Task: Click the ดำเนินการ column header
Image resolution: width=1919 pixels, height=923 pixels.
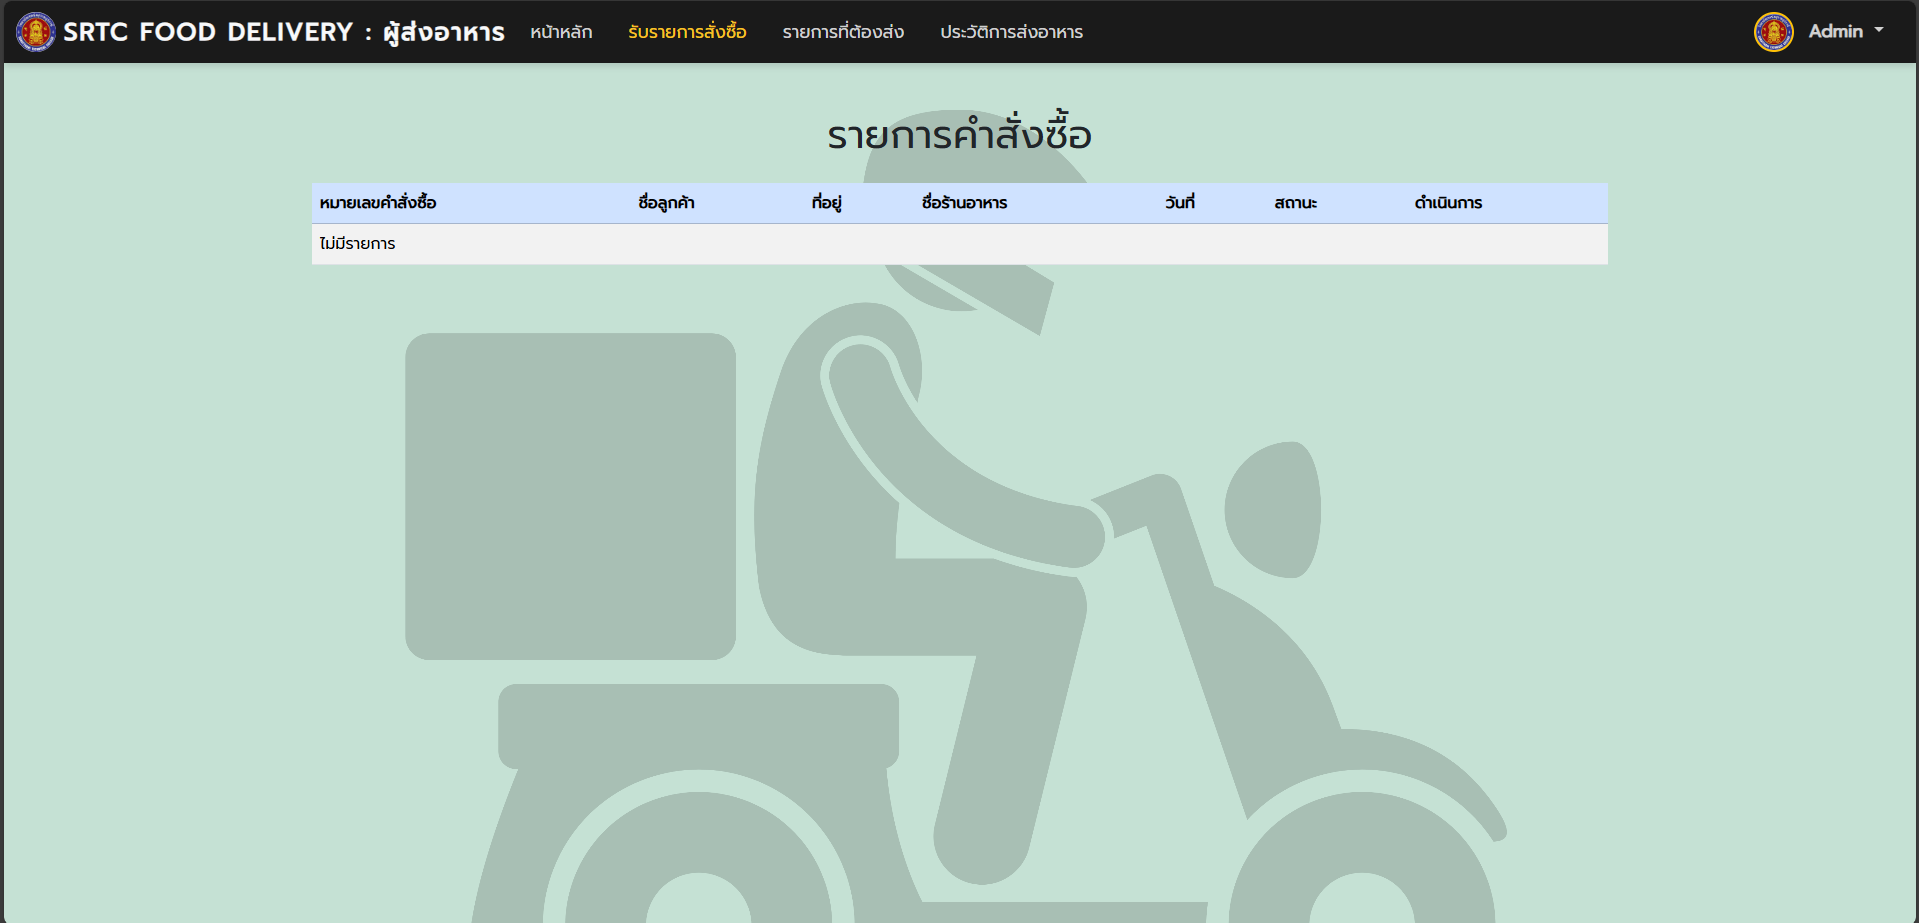Action: coord(1448,203)
